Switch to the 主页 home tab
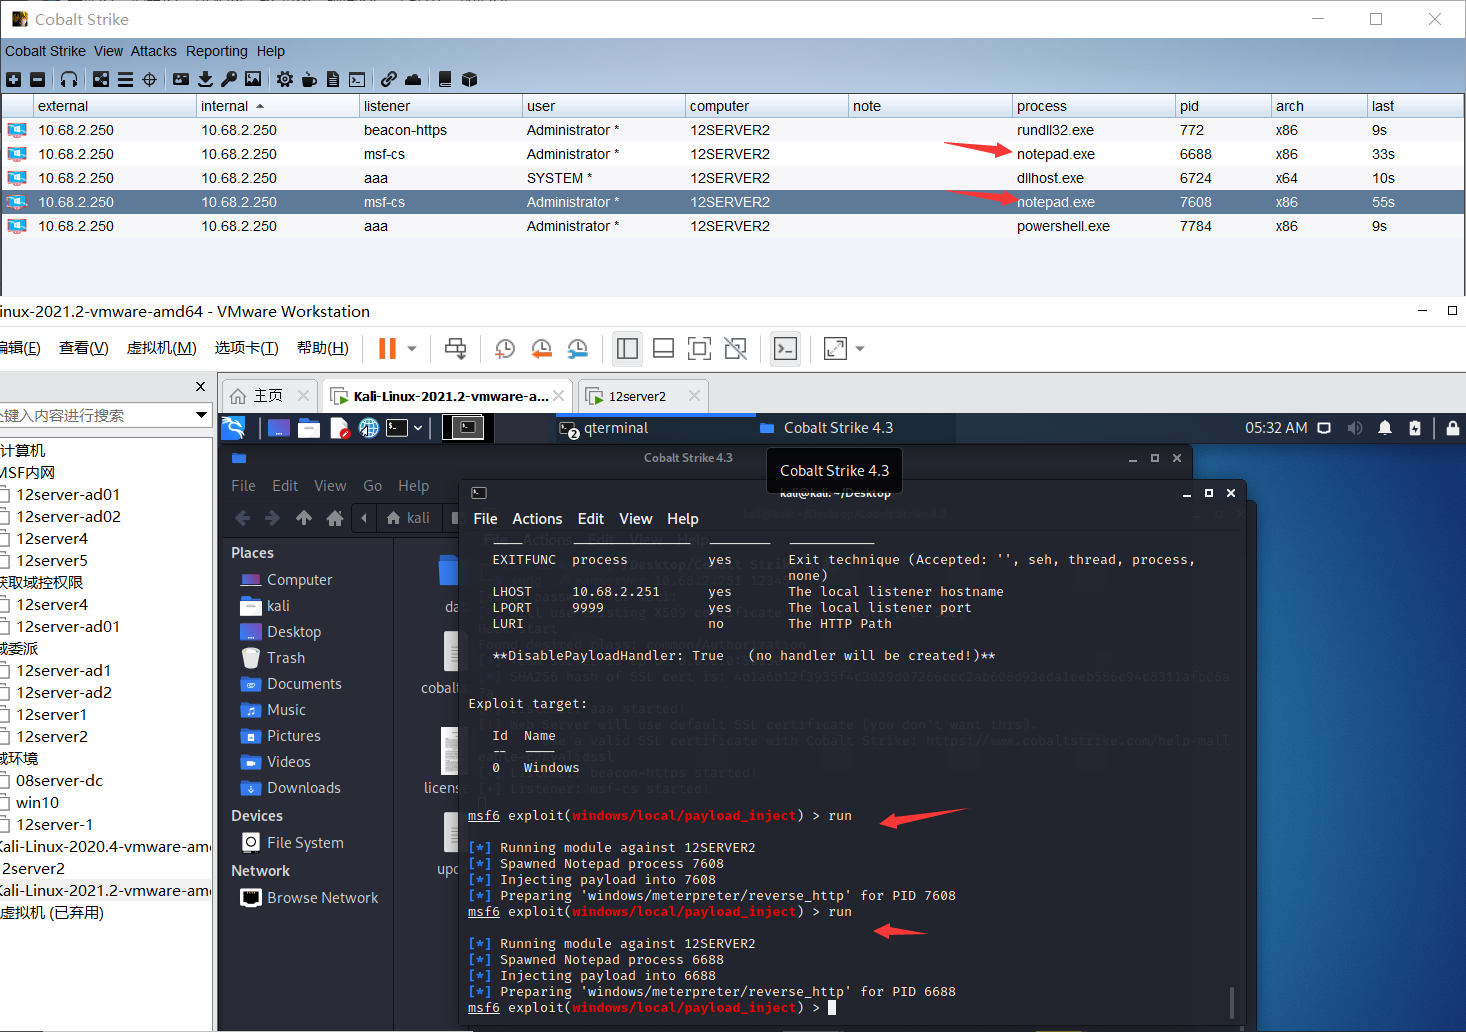The width and height of the screenshot is (1466, 1032). 268,396
